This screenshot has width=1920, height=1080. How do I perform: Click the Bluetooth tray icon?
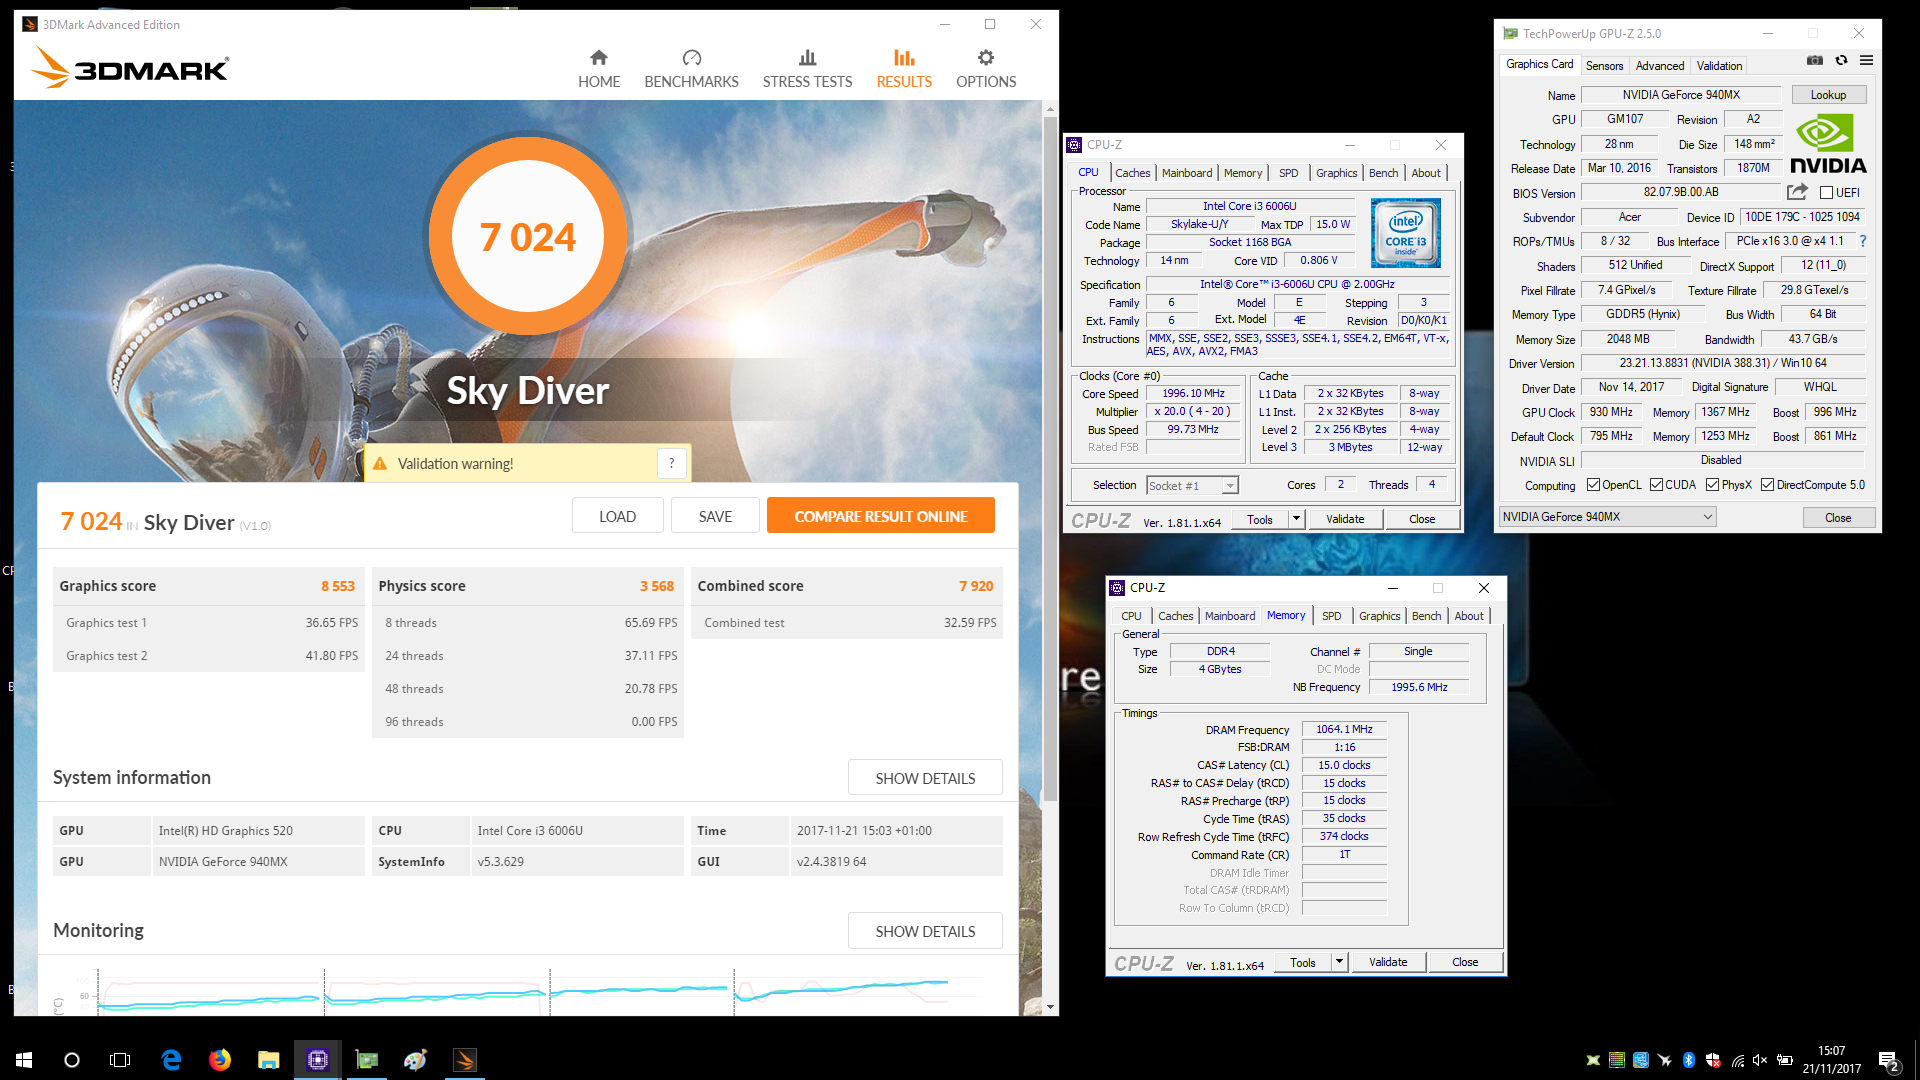coord(1689,1060)
